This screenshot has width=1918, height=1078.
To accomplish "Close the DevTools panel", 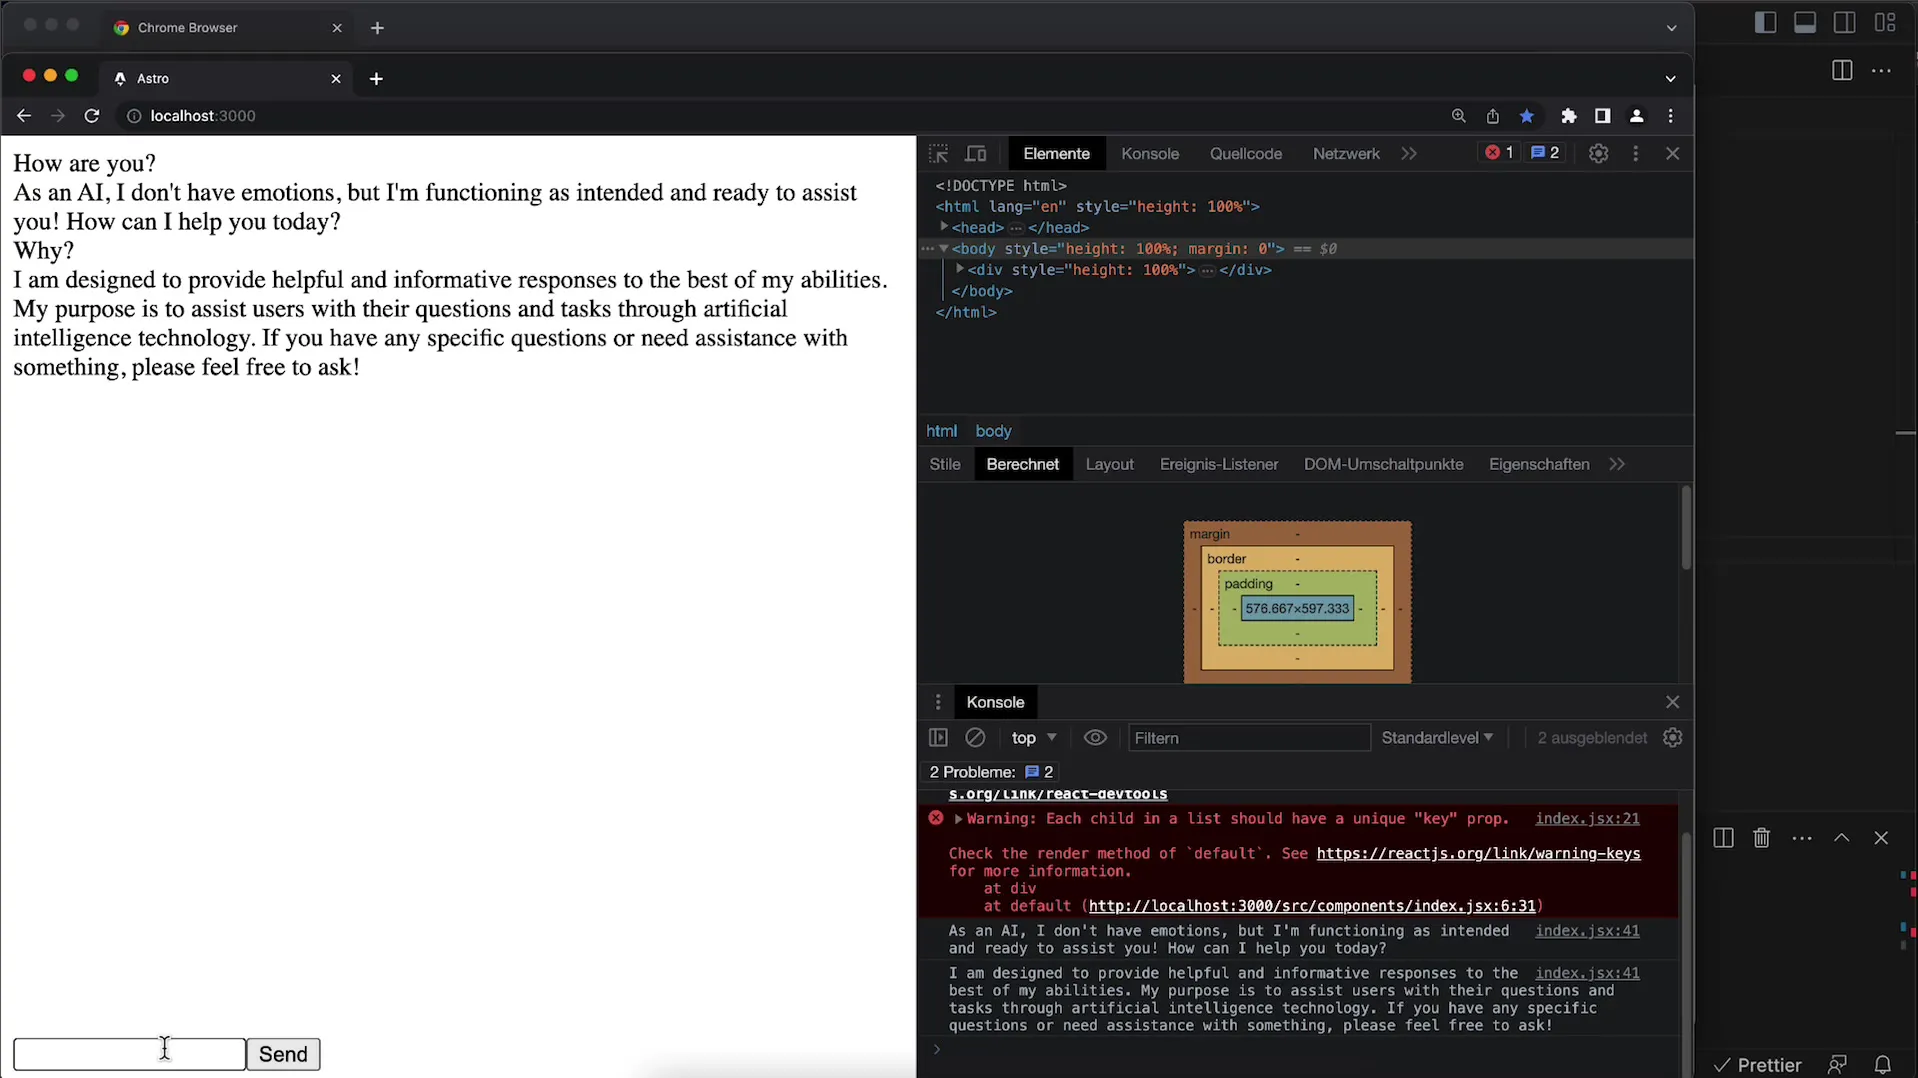I will click(x=1672, y=154).
